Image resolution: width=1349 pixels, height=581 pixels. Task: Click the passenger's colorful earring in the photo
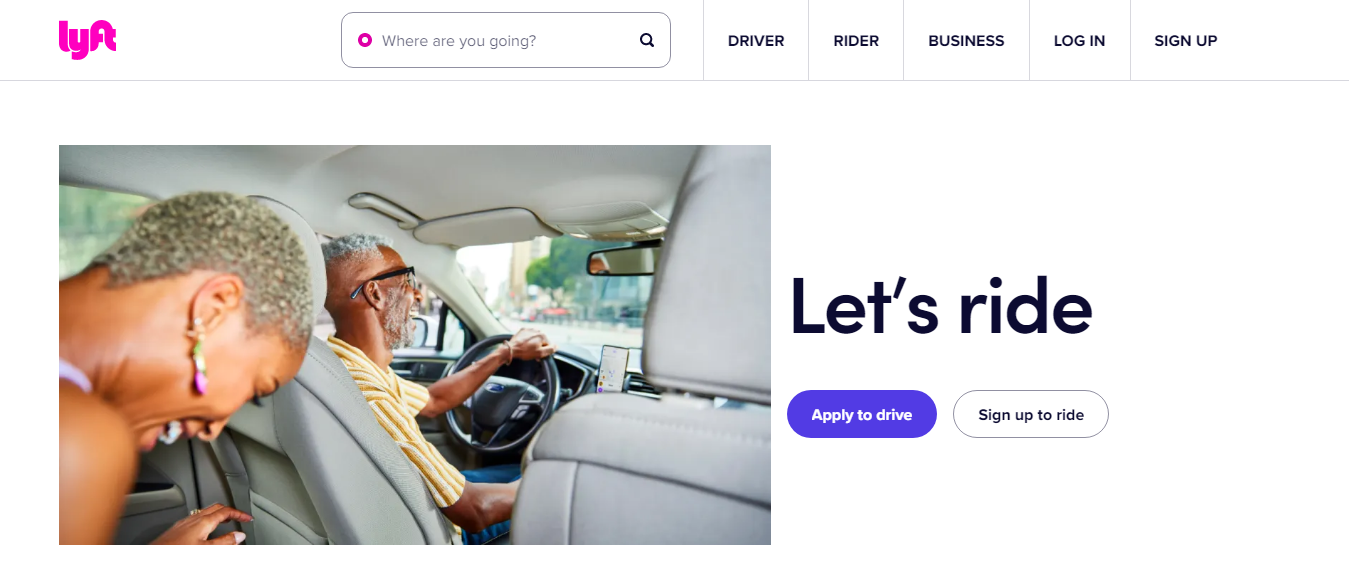(x=200, y=364)
